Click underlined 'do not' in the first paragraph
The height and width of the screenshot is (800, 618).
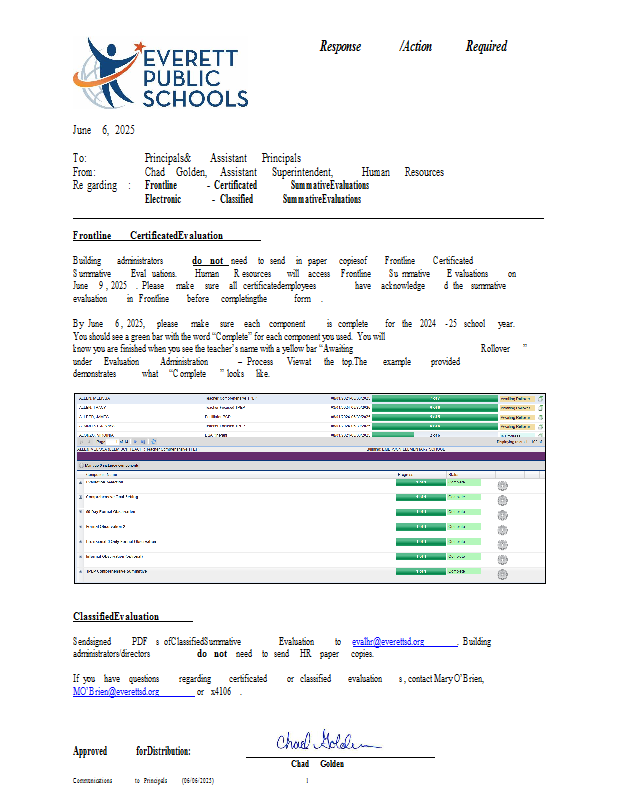click(x=208, y=261)
